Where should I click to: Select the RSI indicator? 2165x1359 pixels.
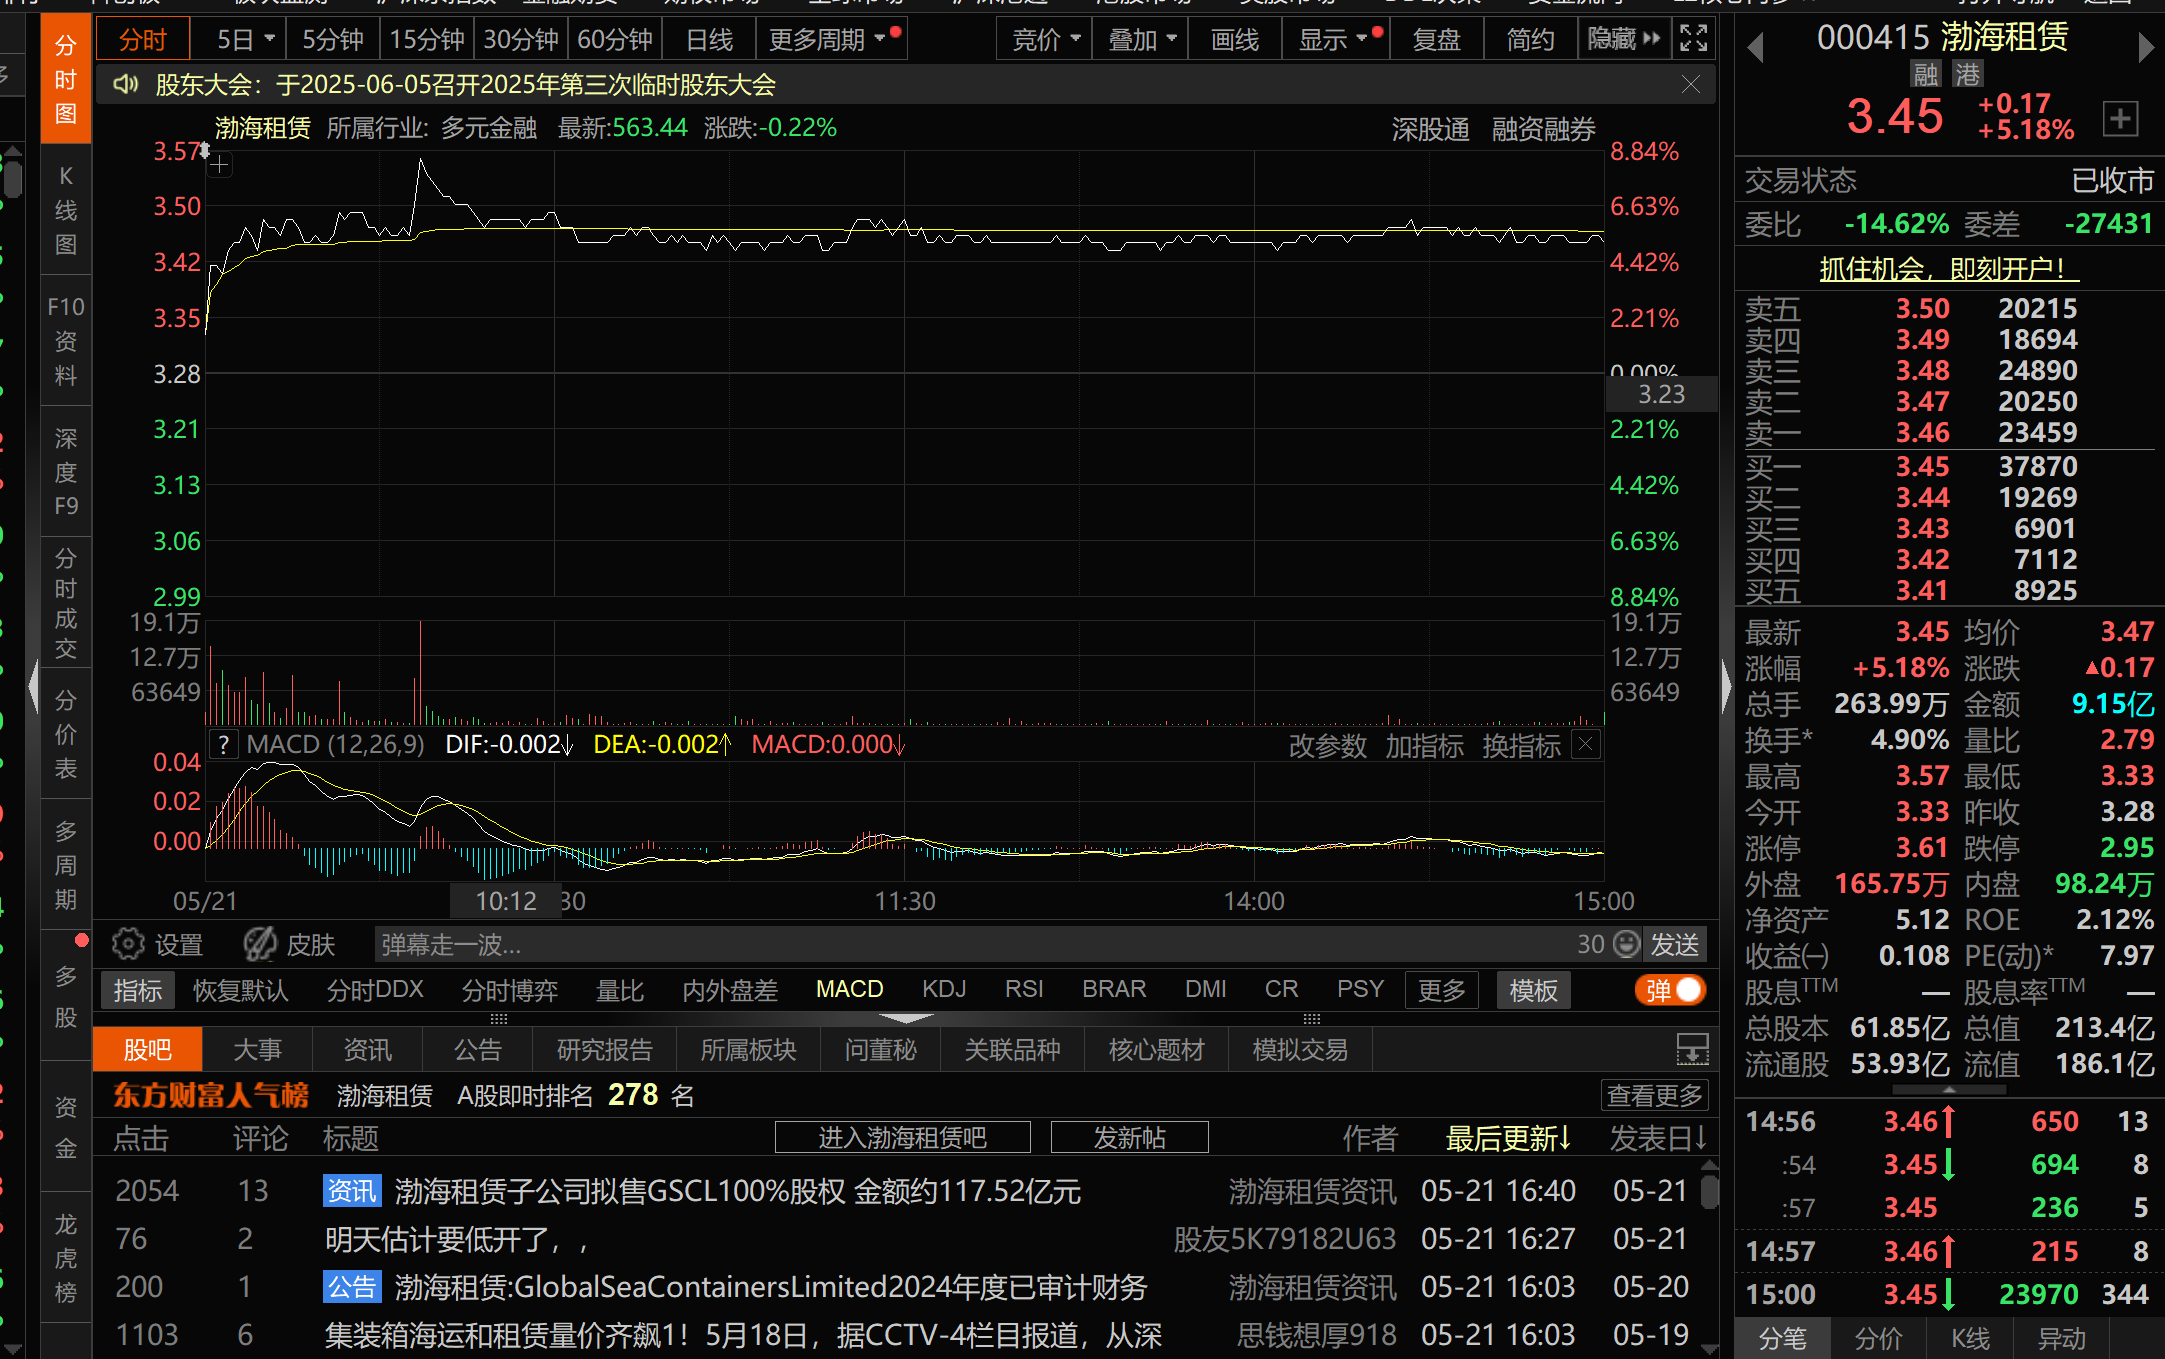(x=1023, y=989)
